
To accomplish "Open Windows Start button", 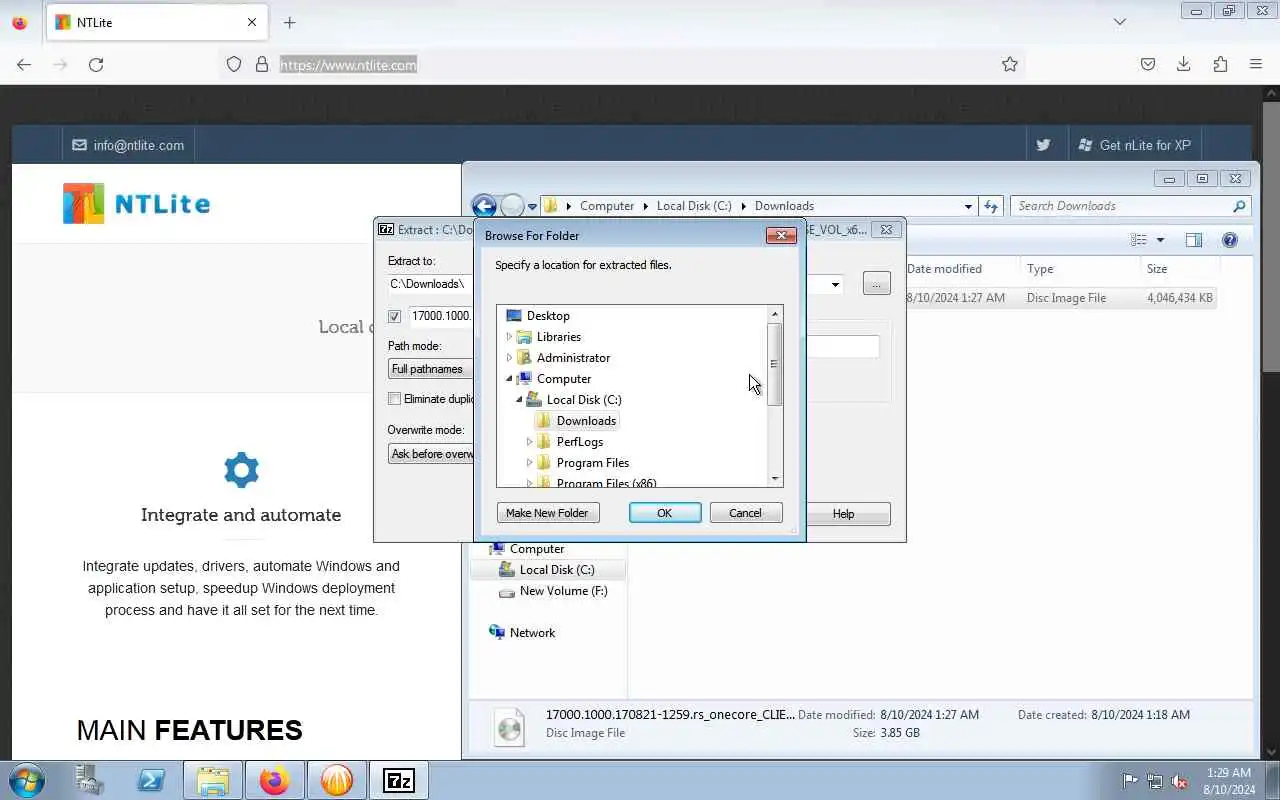I will (x=26, y=780).
